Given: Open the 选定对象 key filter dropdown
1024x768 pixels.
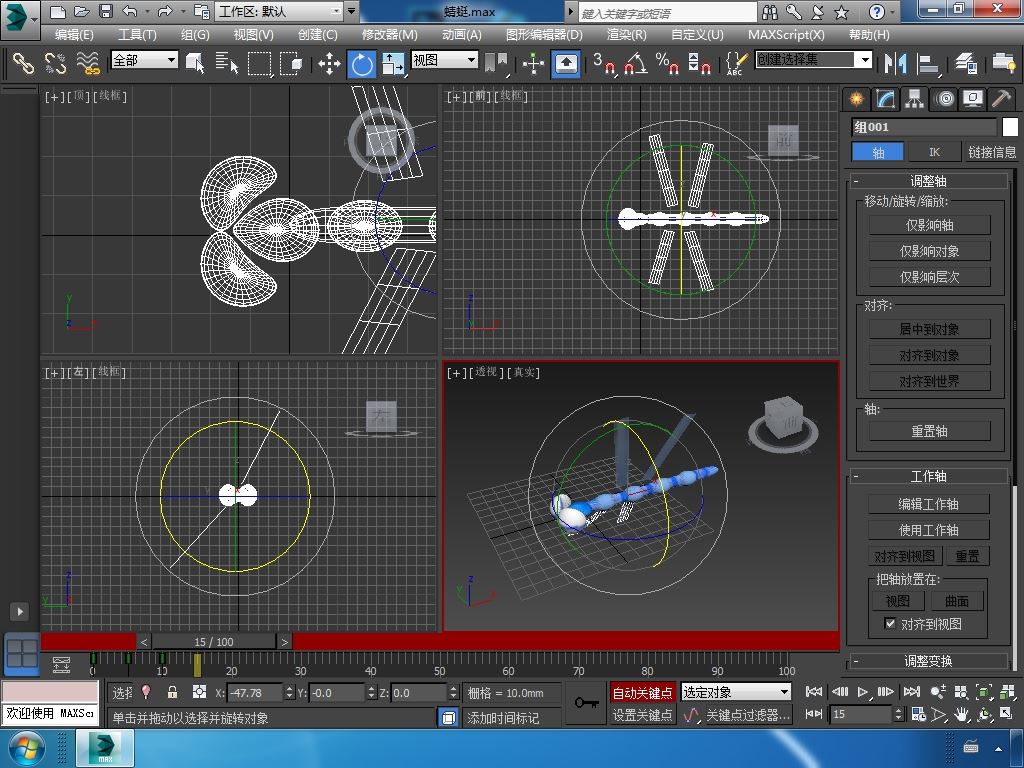Looking at the screenshot, I should pyautogui.click(x=735, y=692).
